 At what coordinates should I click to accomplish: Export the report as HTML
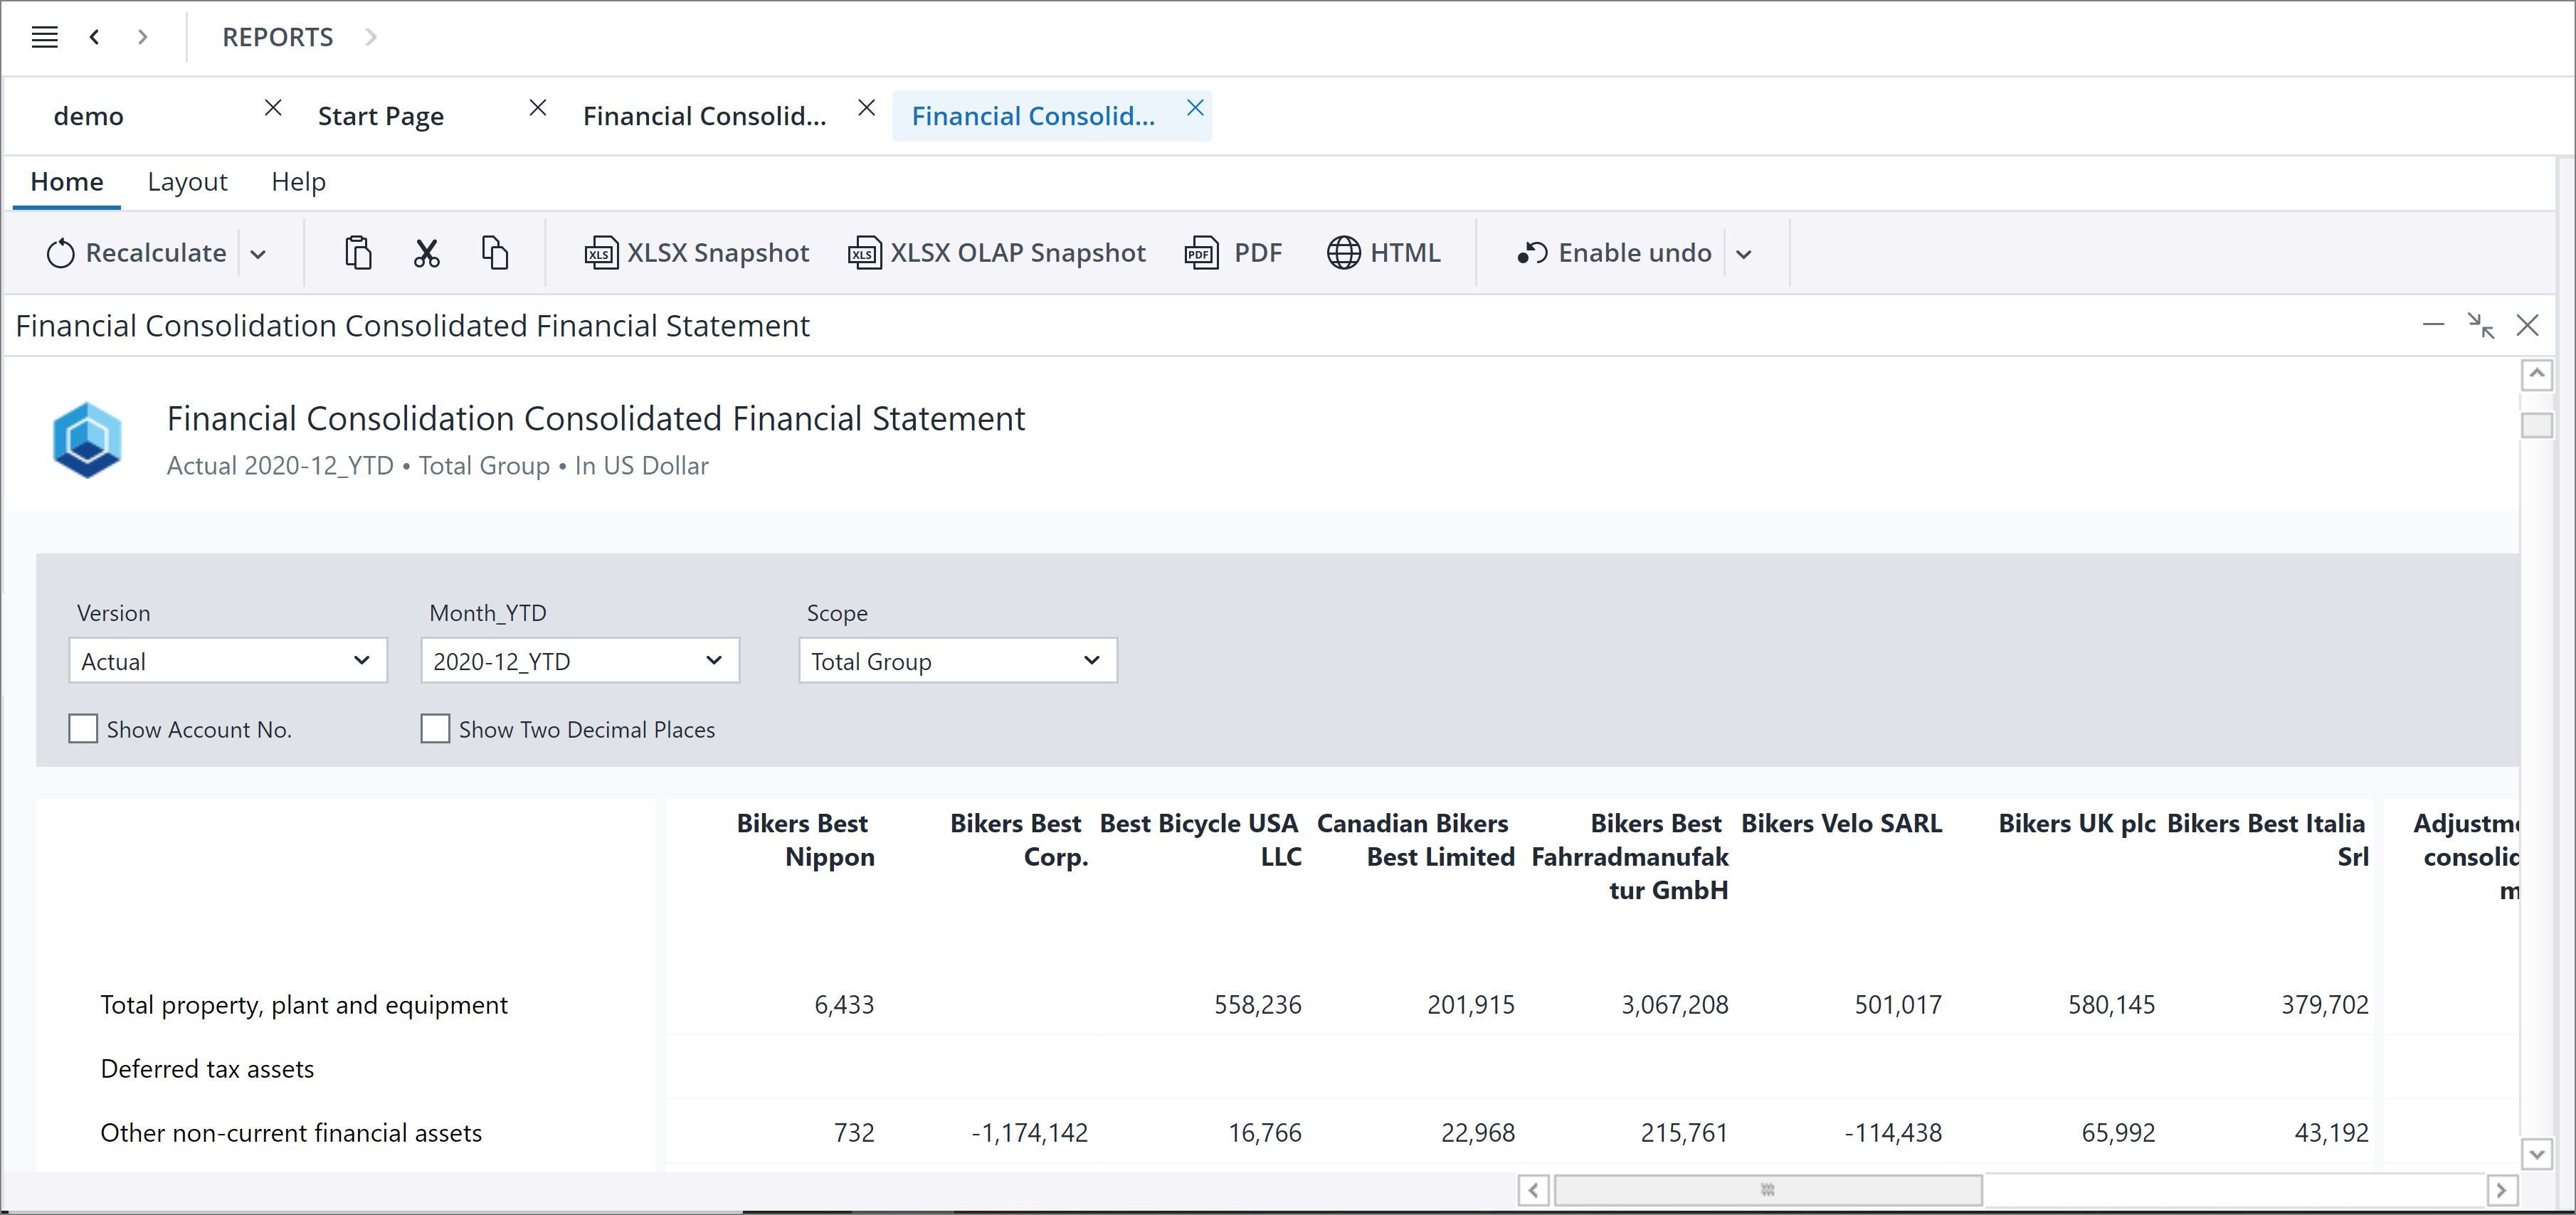point(1384,253)
